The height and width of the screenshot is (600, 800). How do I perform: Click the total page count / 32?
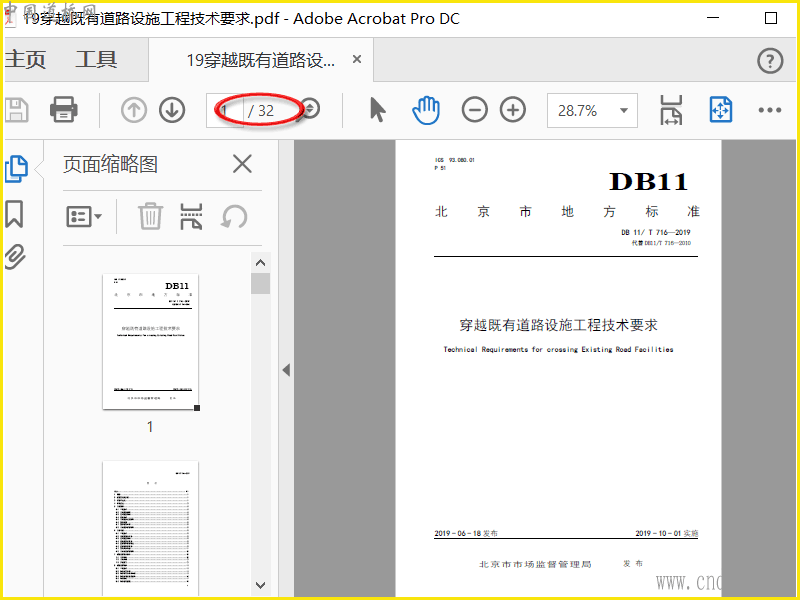pyautogui.click(x=261, y=110)
